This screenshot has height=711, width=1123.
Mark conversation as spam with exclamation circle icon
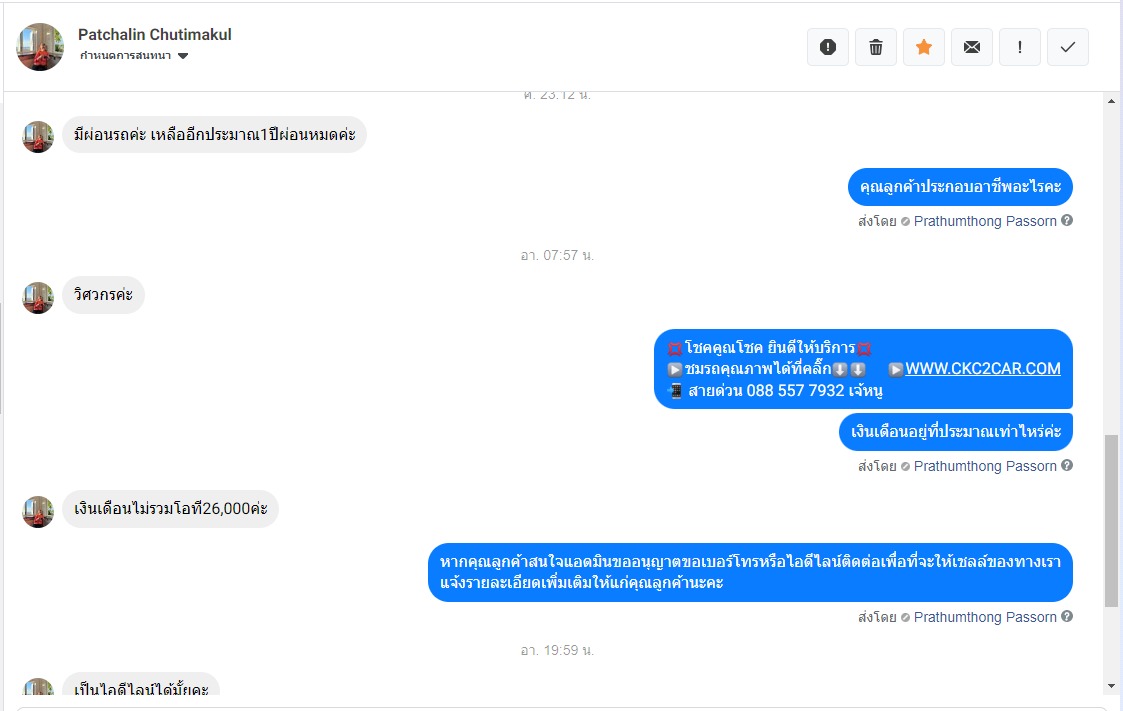click(x=828, y=47)
